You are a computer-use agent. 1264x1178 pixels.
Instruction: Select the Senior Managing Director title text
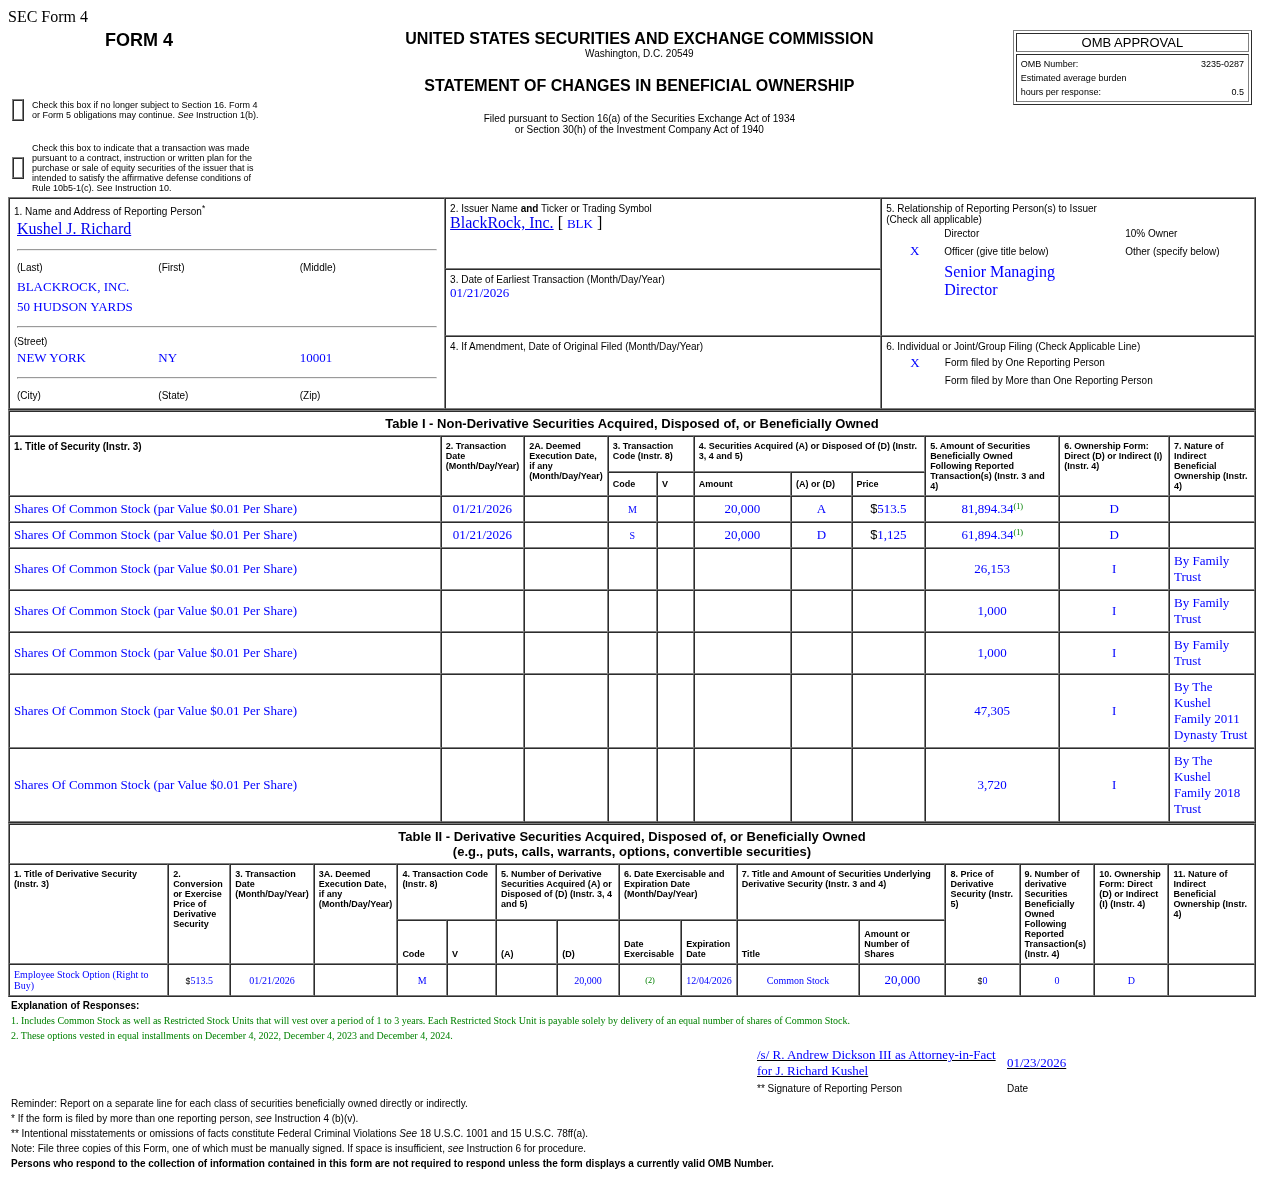[x=999, y=281]
